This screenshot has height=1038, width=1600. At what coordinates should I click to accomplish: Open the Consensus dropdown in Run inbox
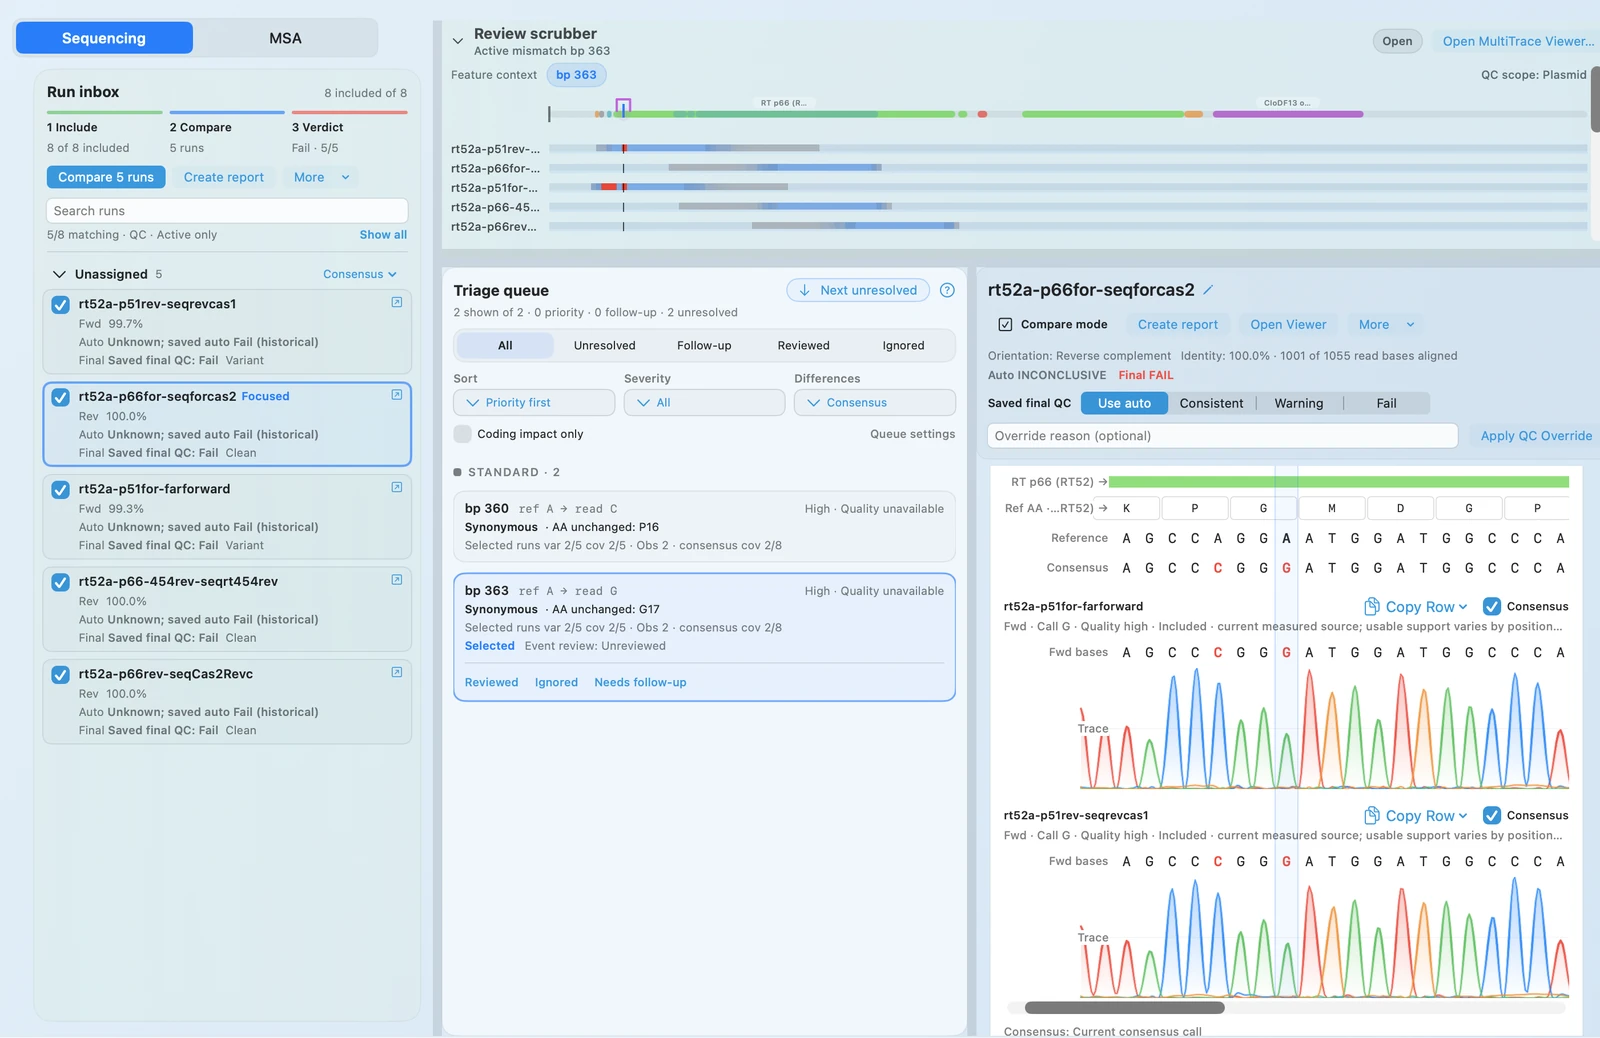[360, 274]
